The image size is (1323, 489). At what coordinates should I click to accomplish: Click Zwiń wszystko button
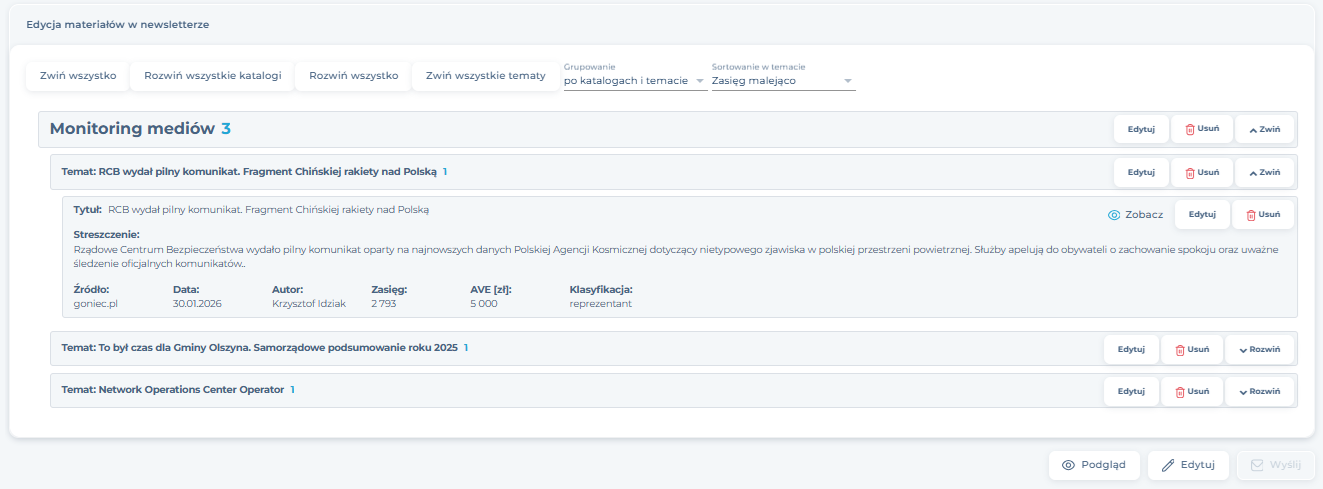click(78, 76)
